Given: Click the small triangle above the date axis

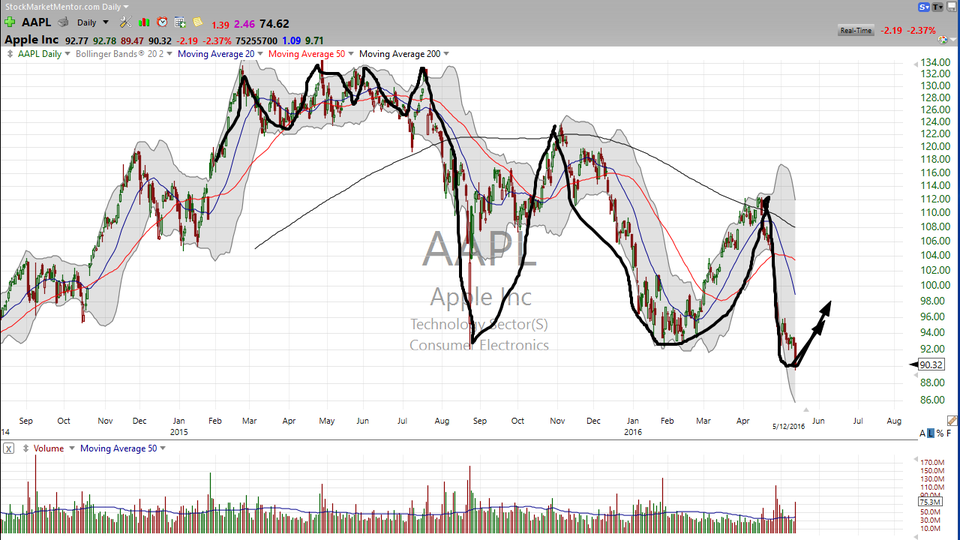Looking at the screenshot, I should click(806, 410).
